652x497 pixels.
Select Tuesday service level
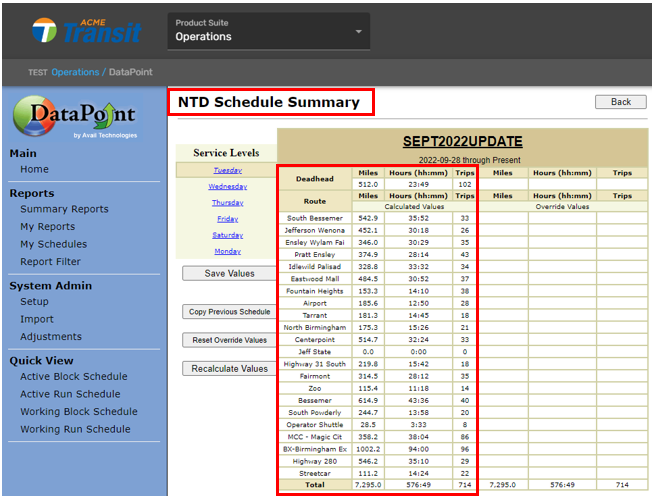point(227,170)
